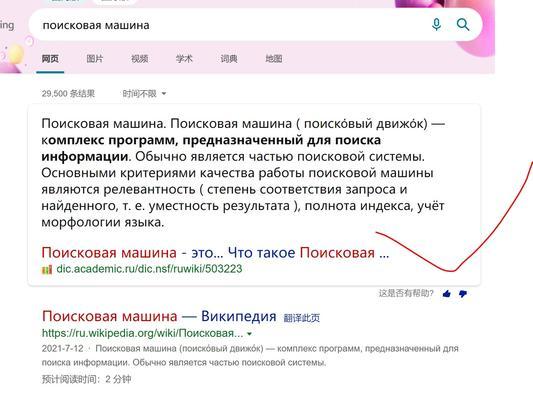Image resolution: width=533 pixels, height=400 pixels.
Task: Click the 这是否有帮助? feedback prompt text
Action: click(406, 293)
